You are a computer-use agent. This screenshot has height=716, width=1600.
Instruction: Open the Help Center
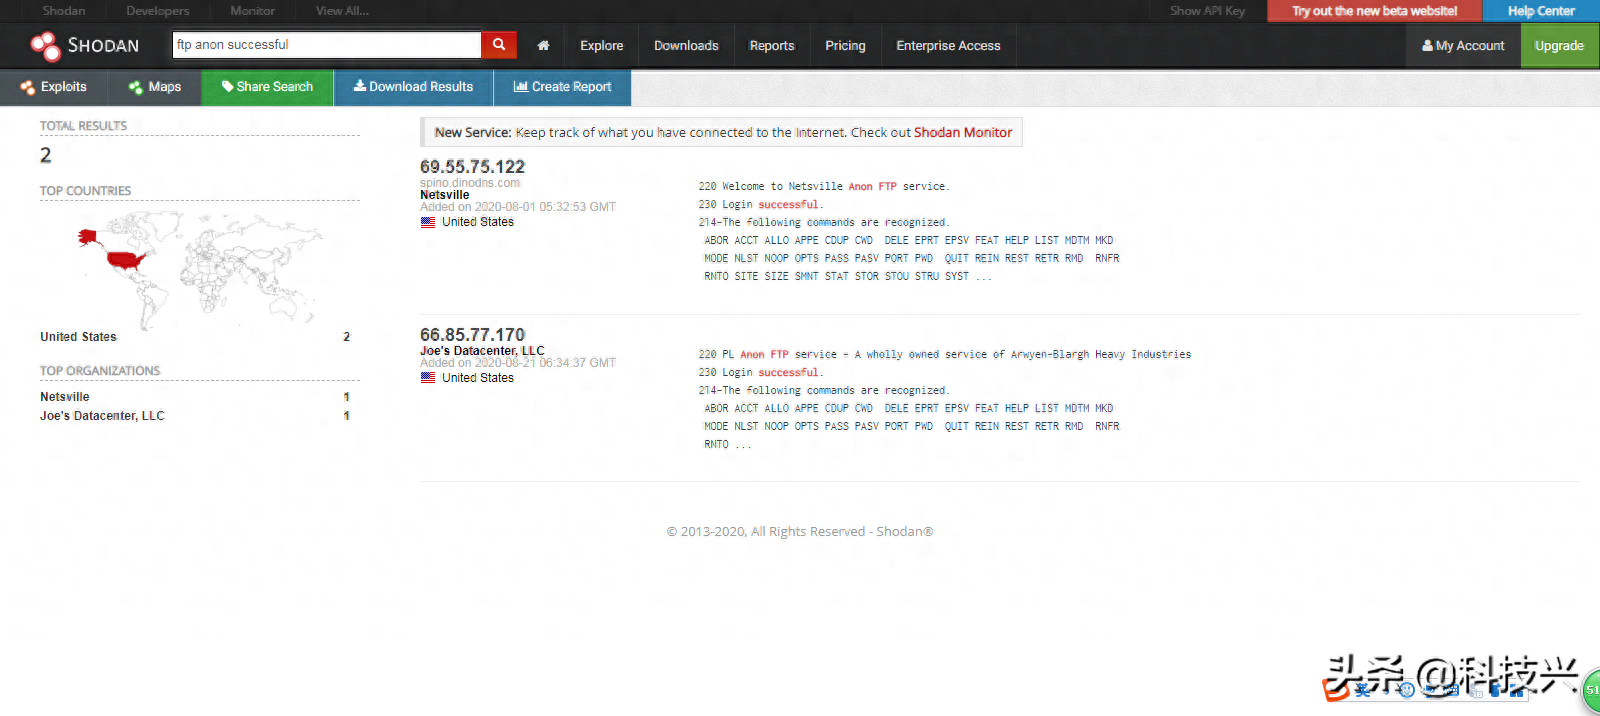coord(1541,11)
